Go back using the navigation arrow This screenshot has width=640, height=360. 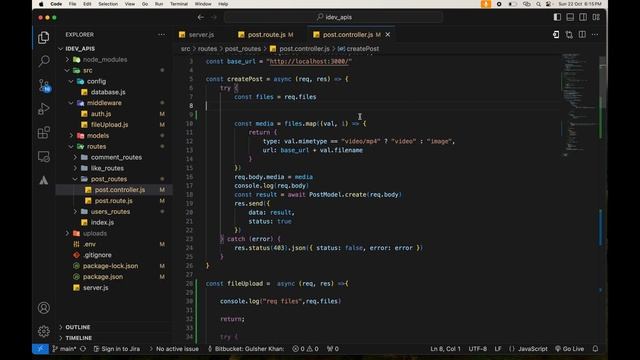[200, 17]
